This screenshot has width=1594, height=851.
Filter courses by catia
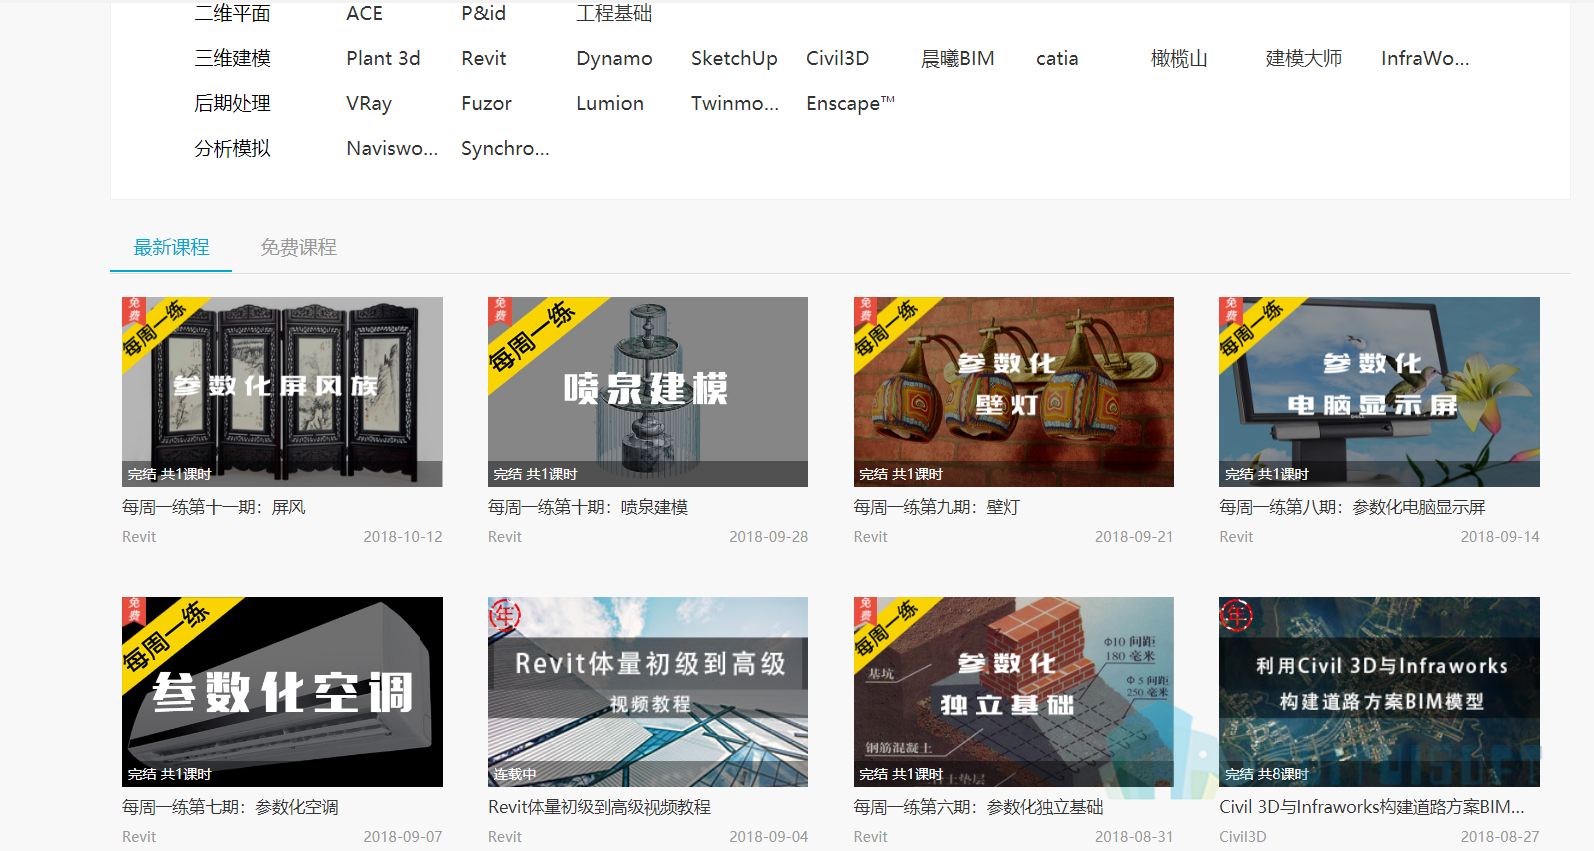click(1057, 58)
